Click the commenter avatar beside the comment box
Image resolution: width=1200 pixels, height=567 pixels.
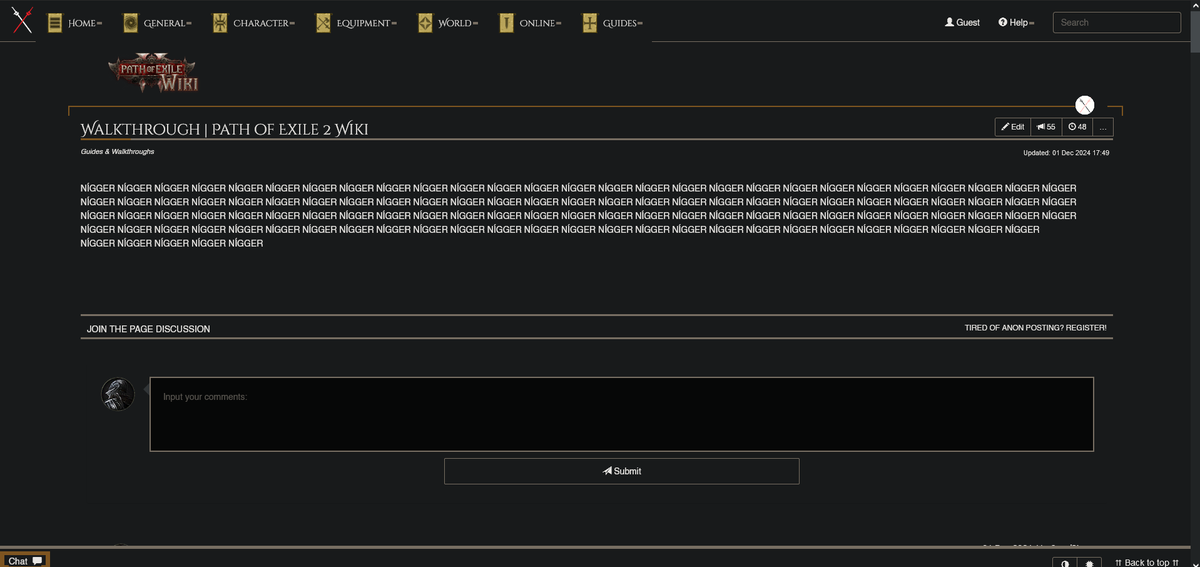pyautogui.click(x=118, y=394)
